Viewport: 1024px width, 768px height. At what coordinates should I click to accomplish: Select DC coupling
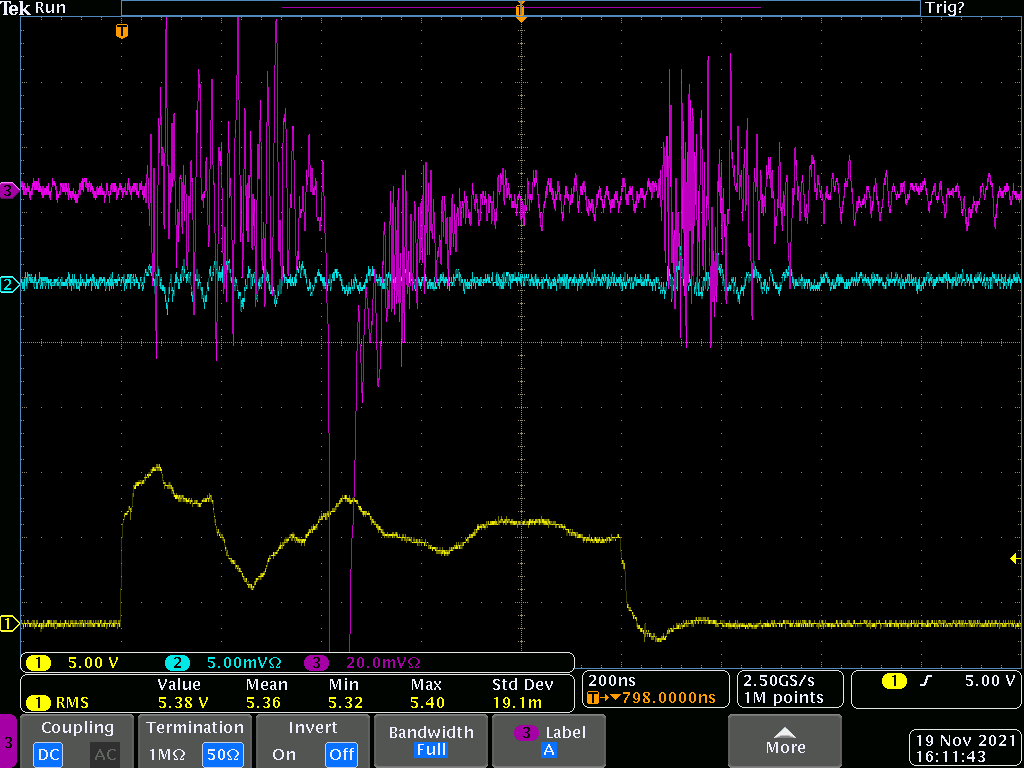pos(48,754)
